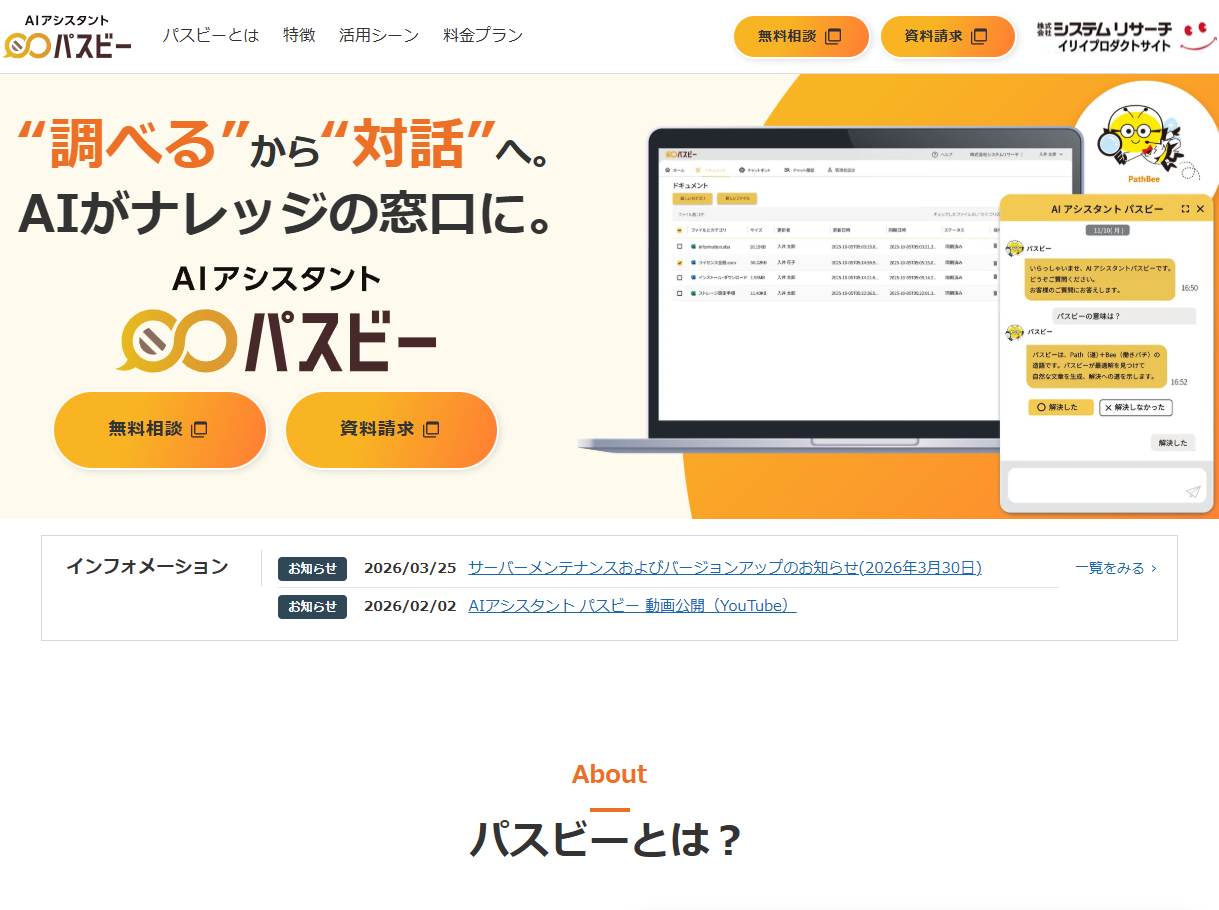Image resolution: width=1219 pixels, height=910 pixels.
Task: Click the date 2026/02/02
Action: [410, 605]
